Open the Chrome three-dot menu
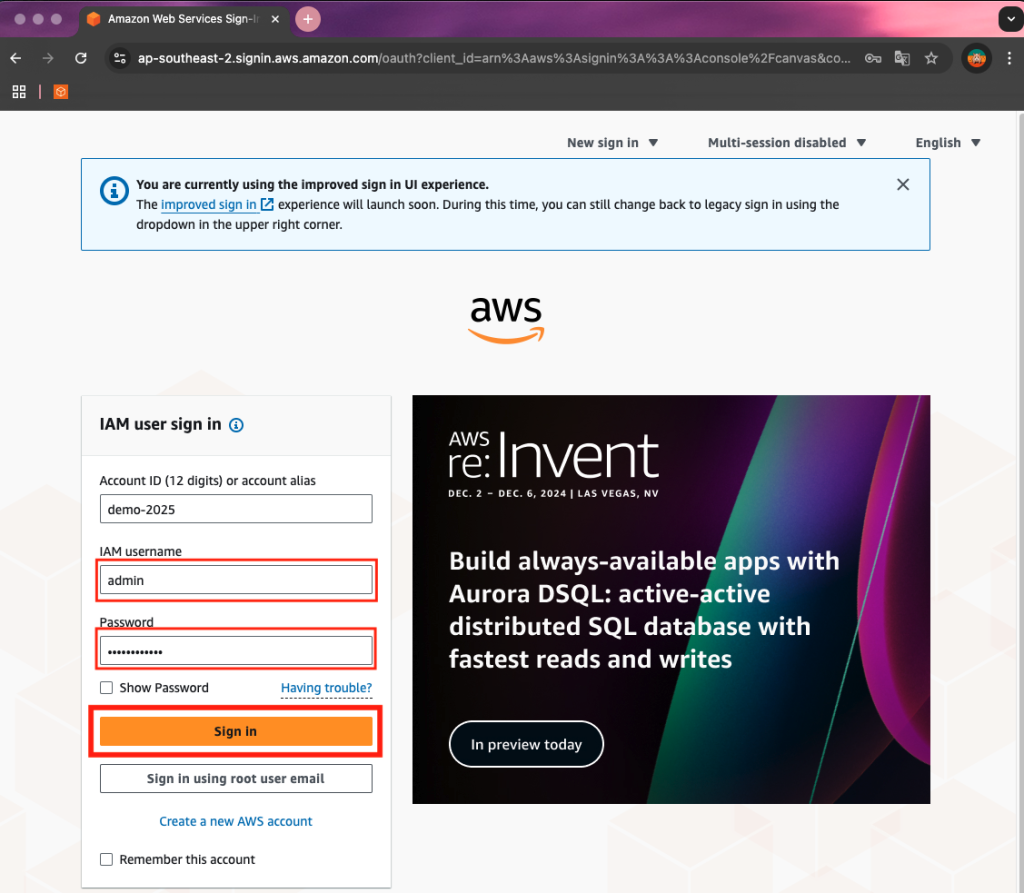The image size is (1024, 893). 1009,58
